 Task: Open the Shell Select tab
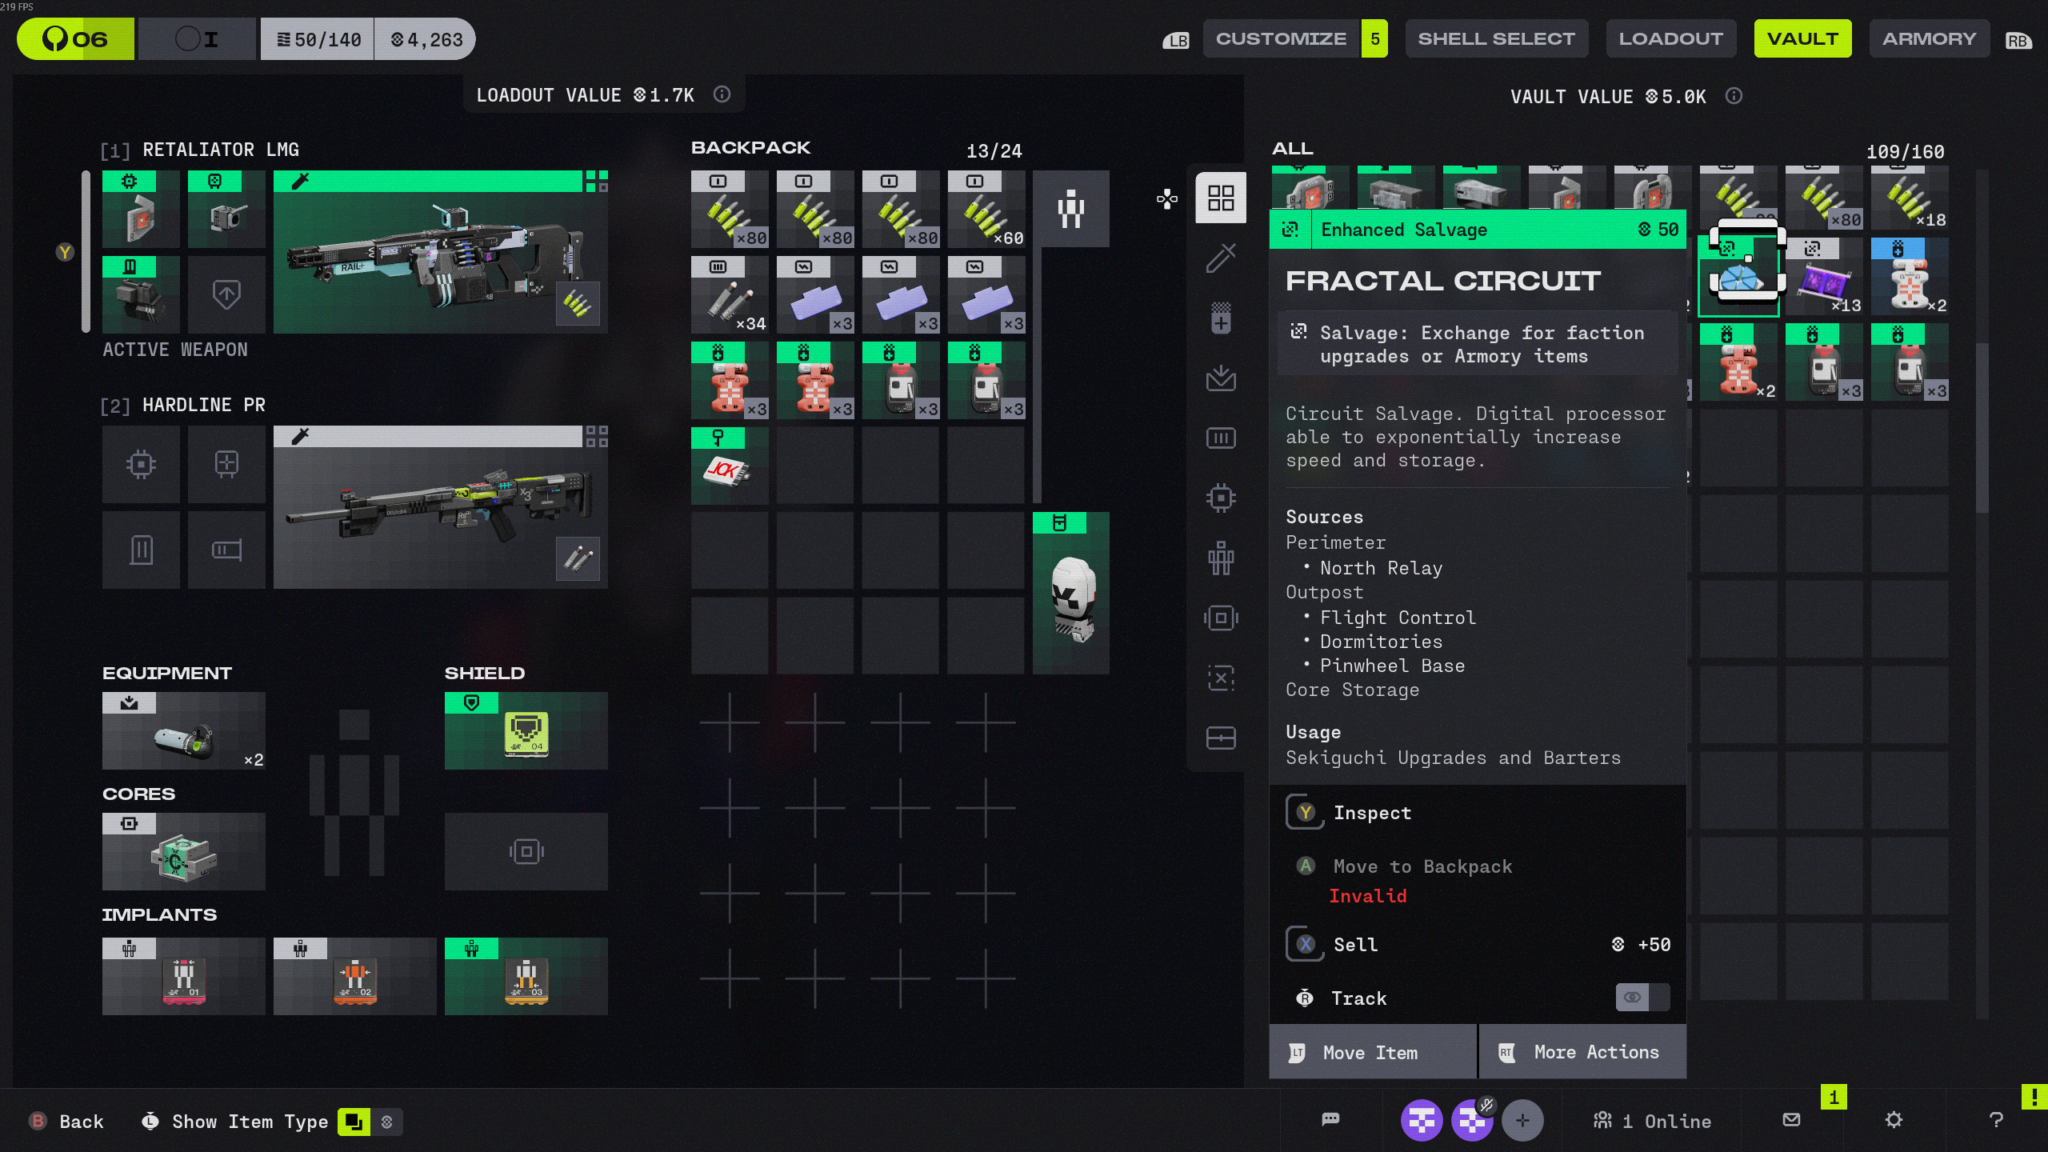[x=1495, y=39]
